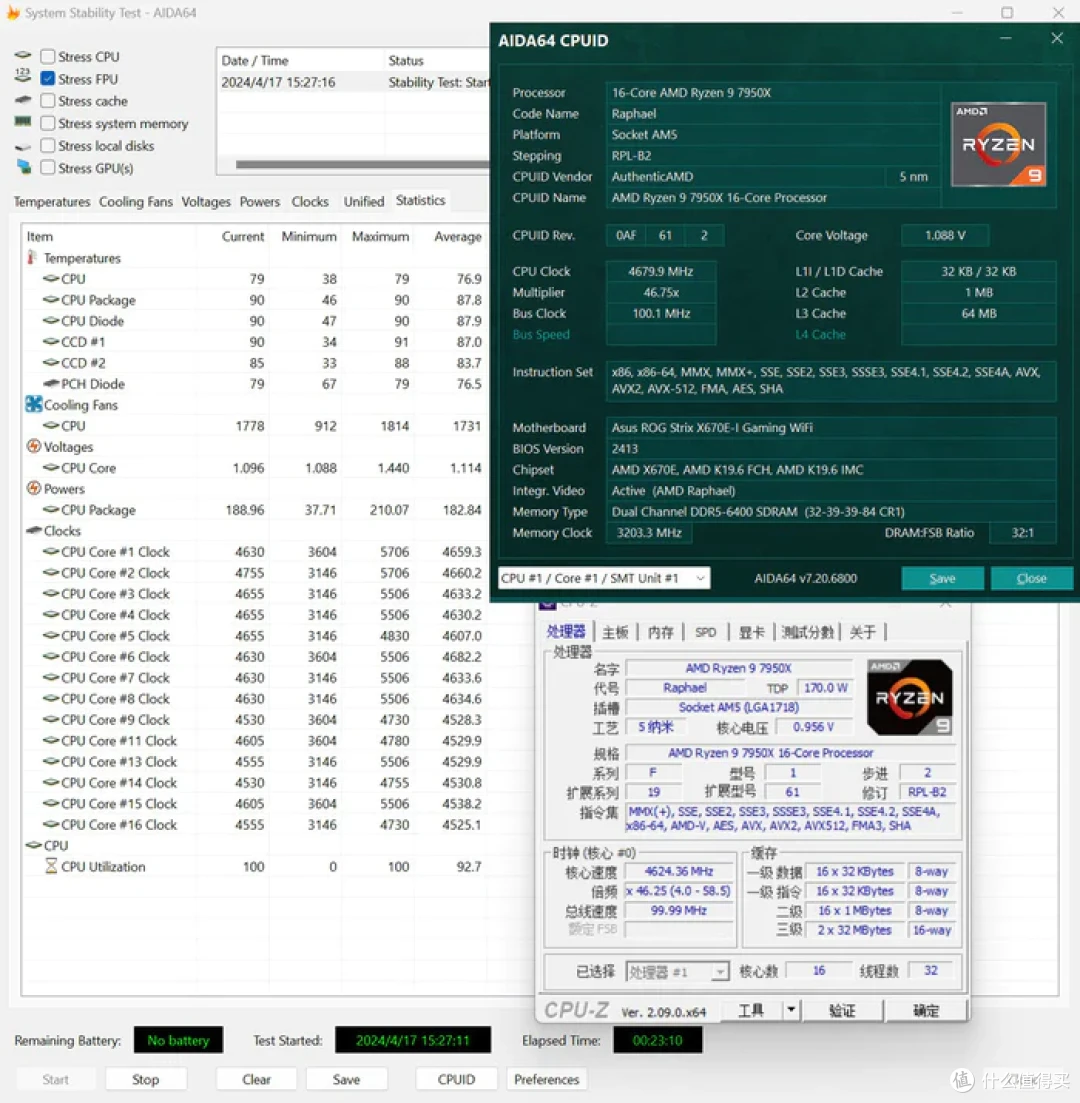Click the CCD #1 sensor icon
1080x1103 pixels.
click(x=51, y=341)
